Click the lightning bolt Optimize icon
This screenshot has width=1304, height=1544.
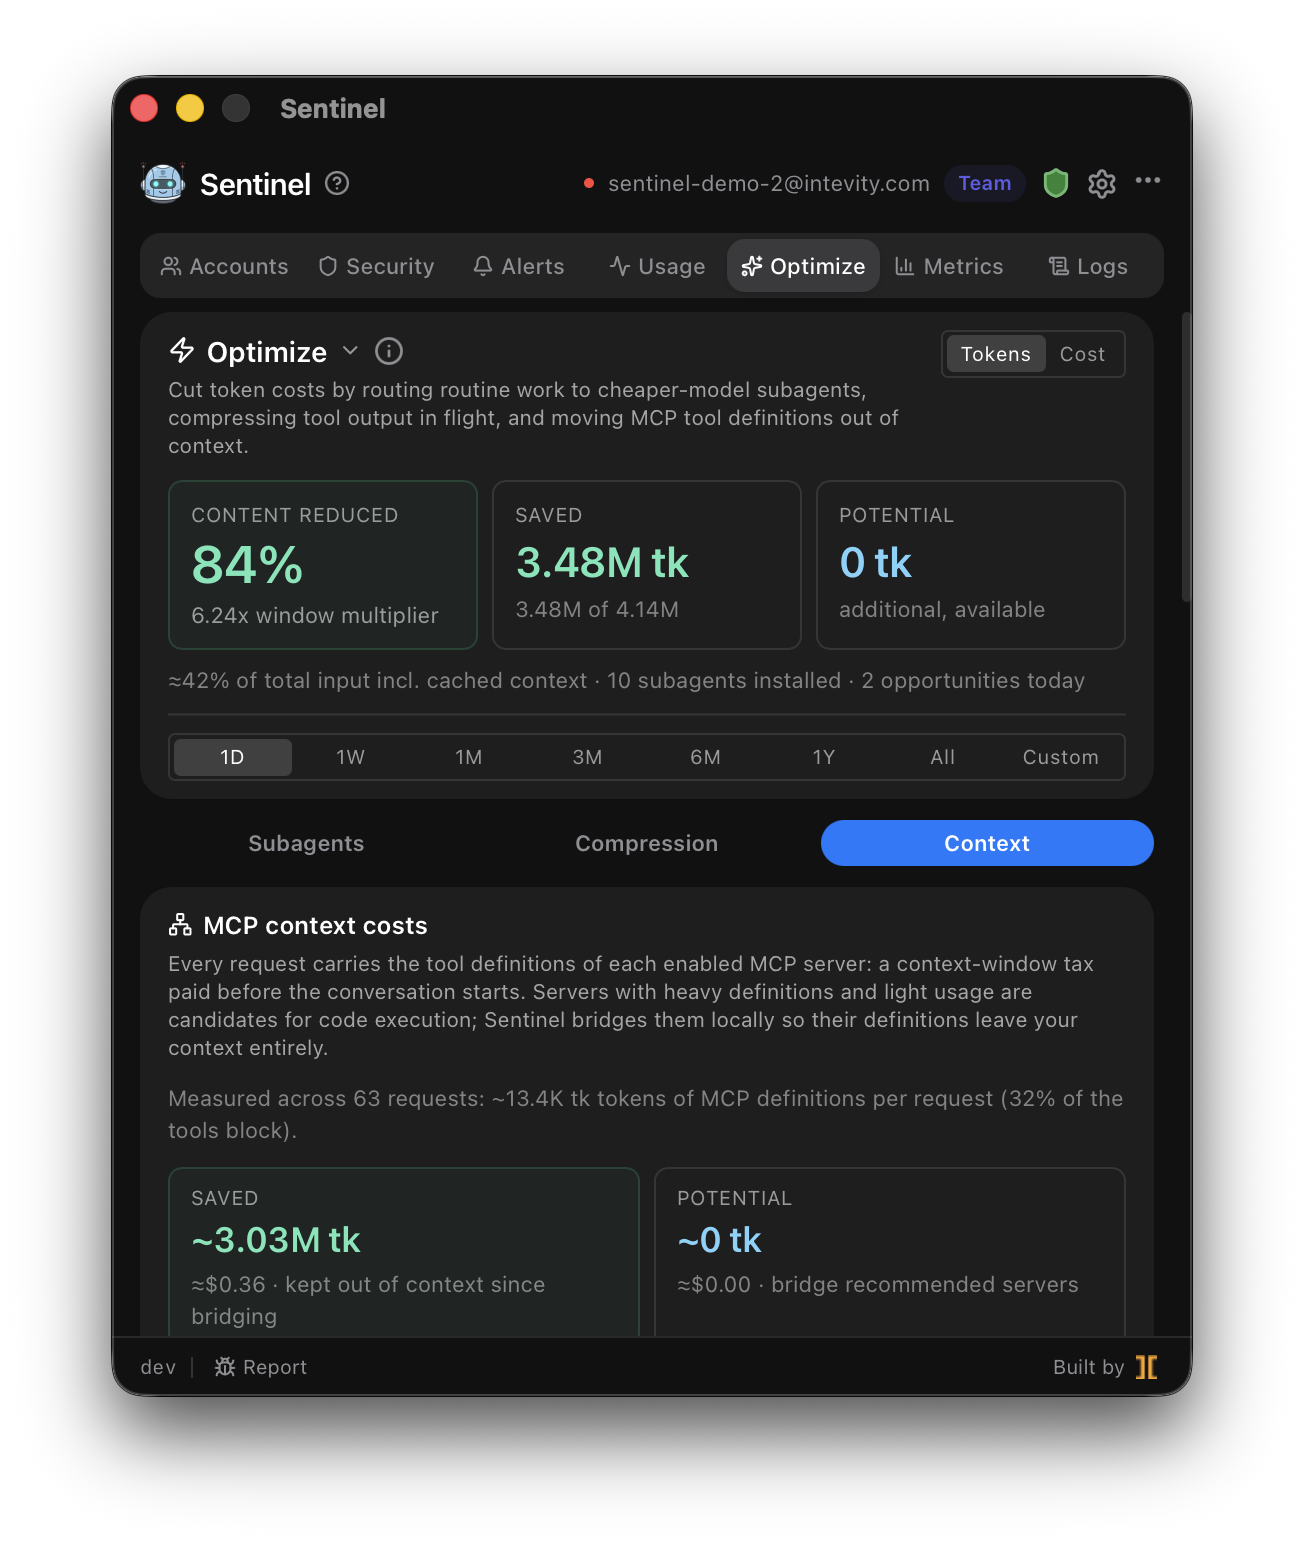(182, 351)
